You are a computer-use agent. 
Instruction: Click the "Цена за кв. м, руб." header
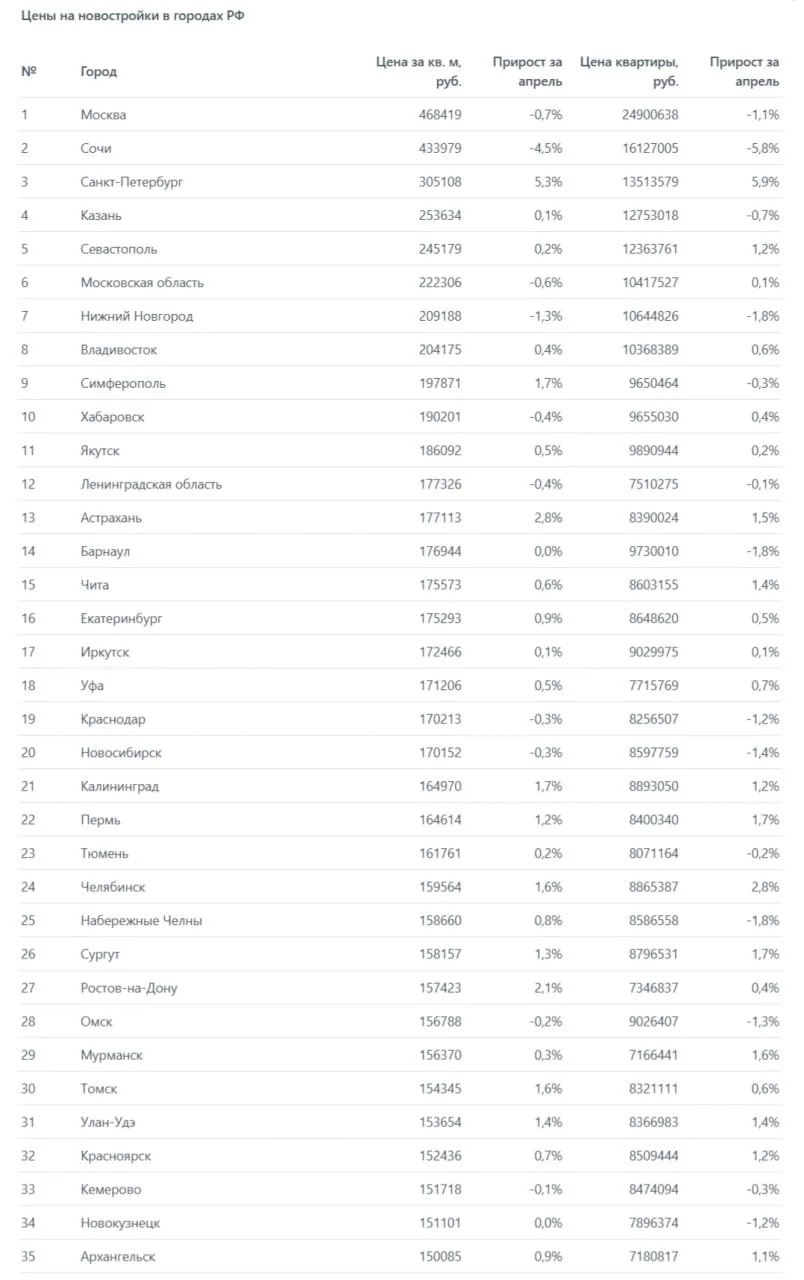[x=419, y=71]
